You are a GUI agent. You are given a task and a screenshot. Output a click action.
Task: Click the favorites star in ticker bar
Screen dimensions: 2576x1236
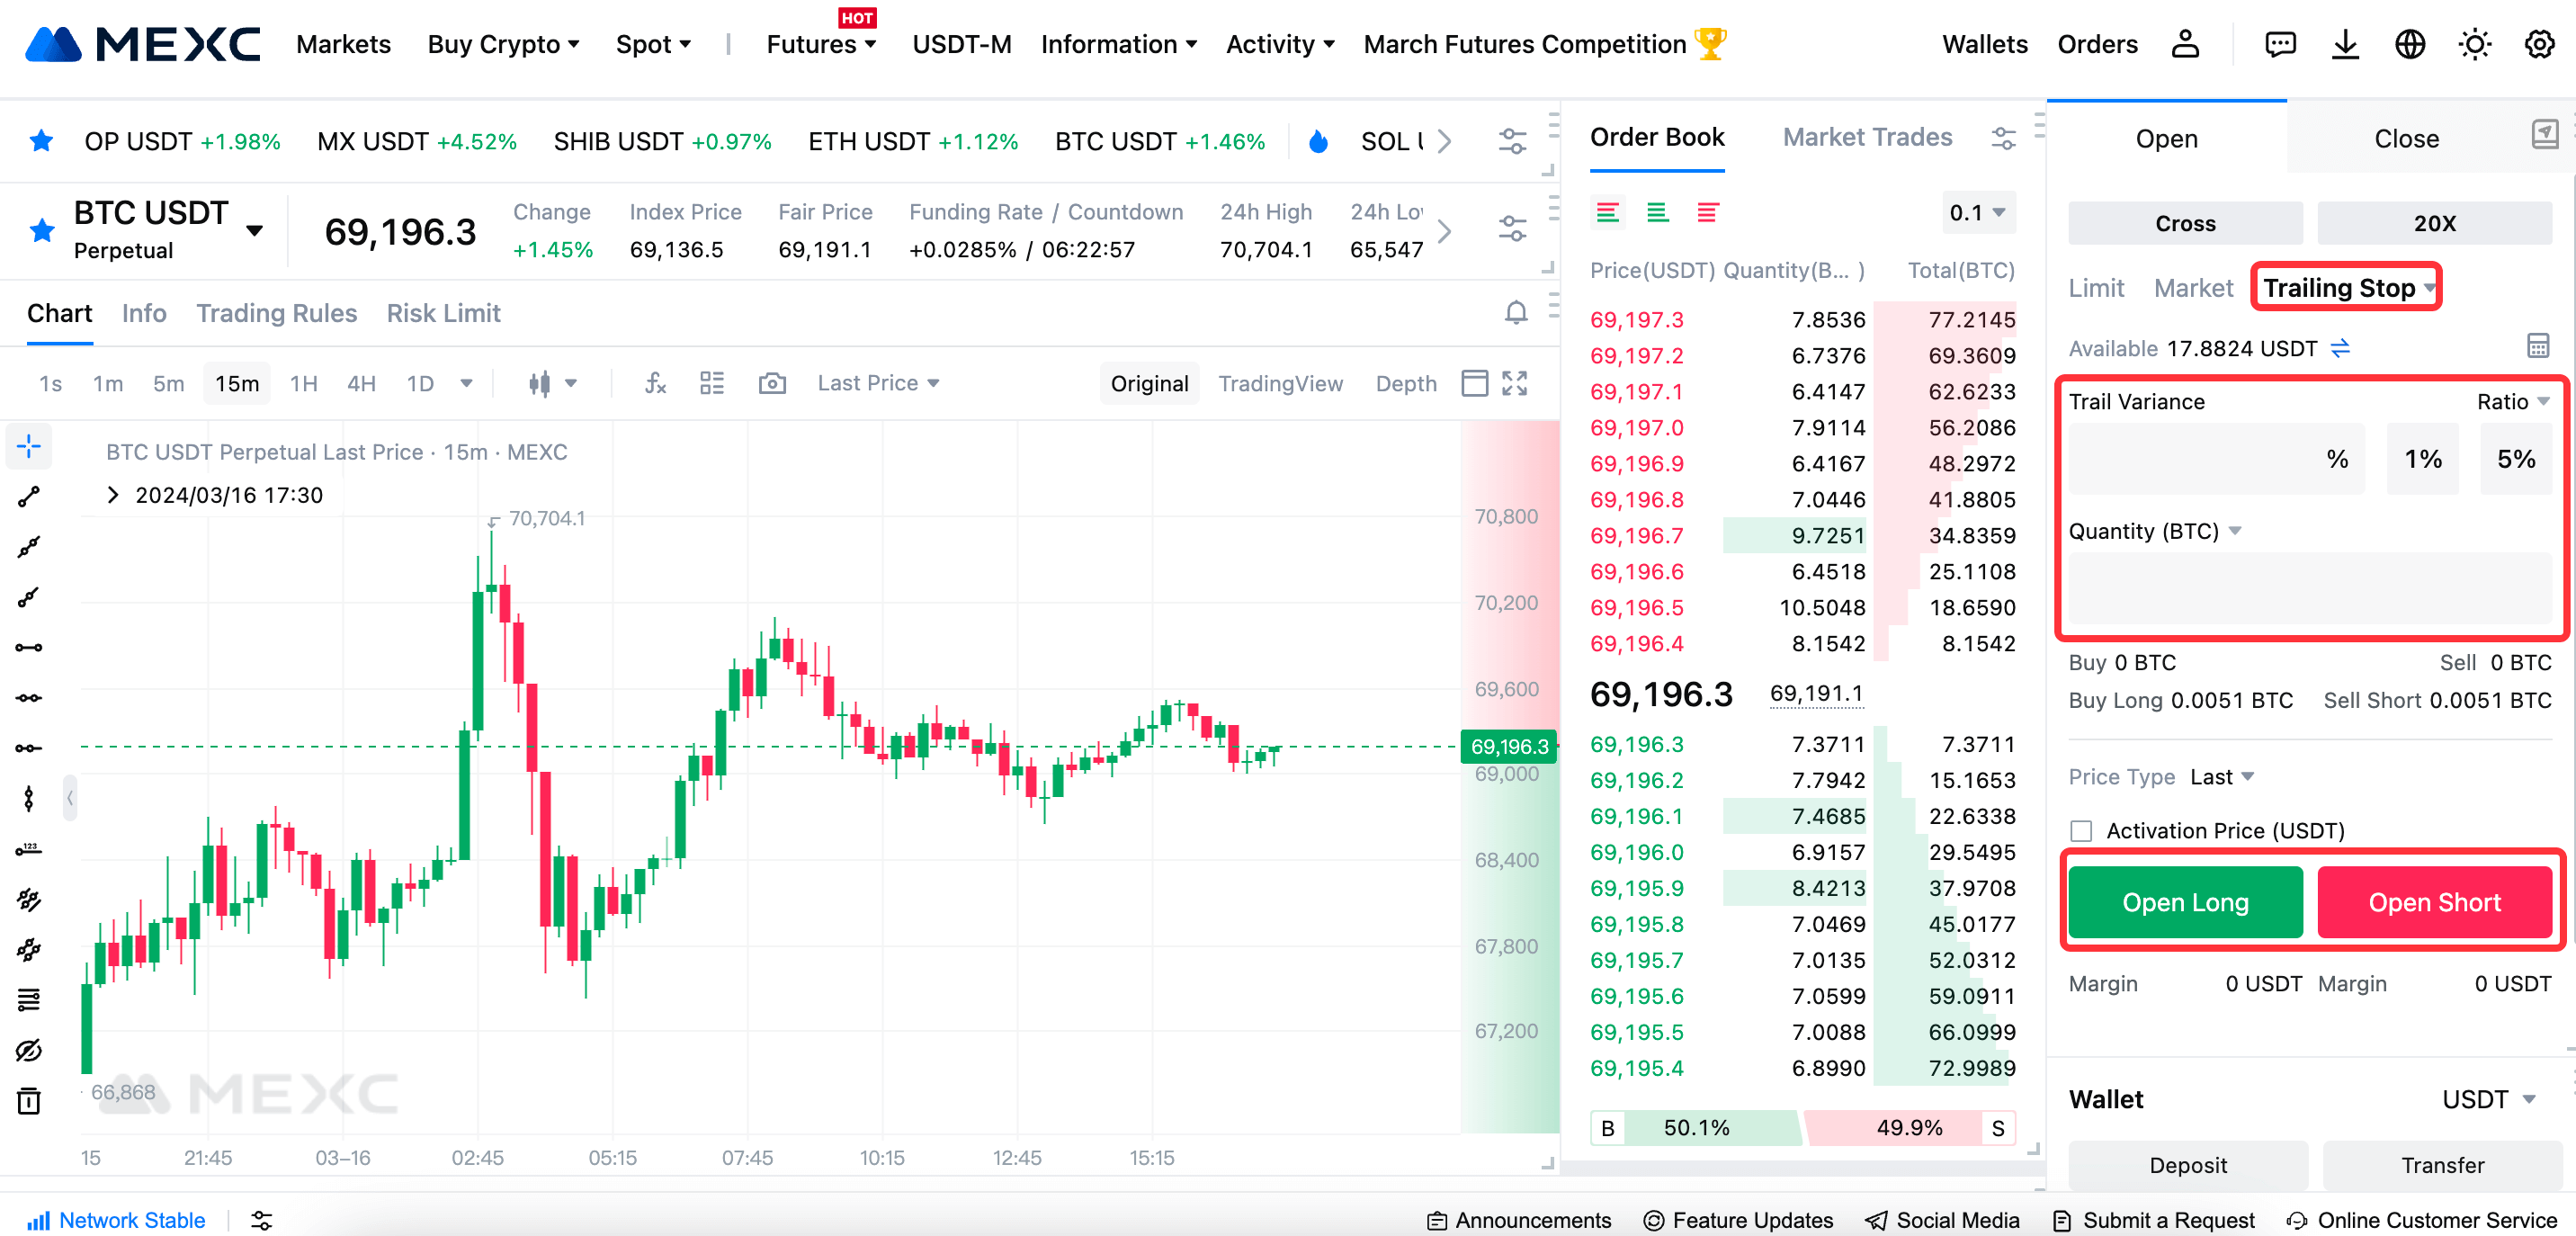(41, 141)
